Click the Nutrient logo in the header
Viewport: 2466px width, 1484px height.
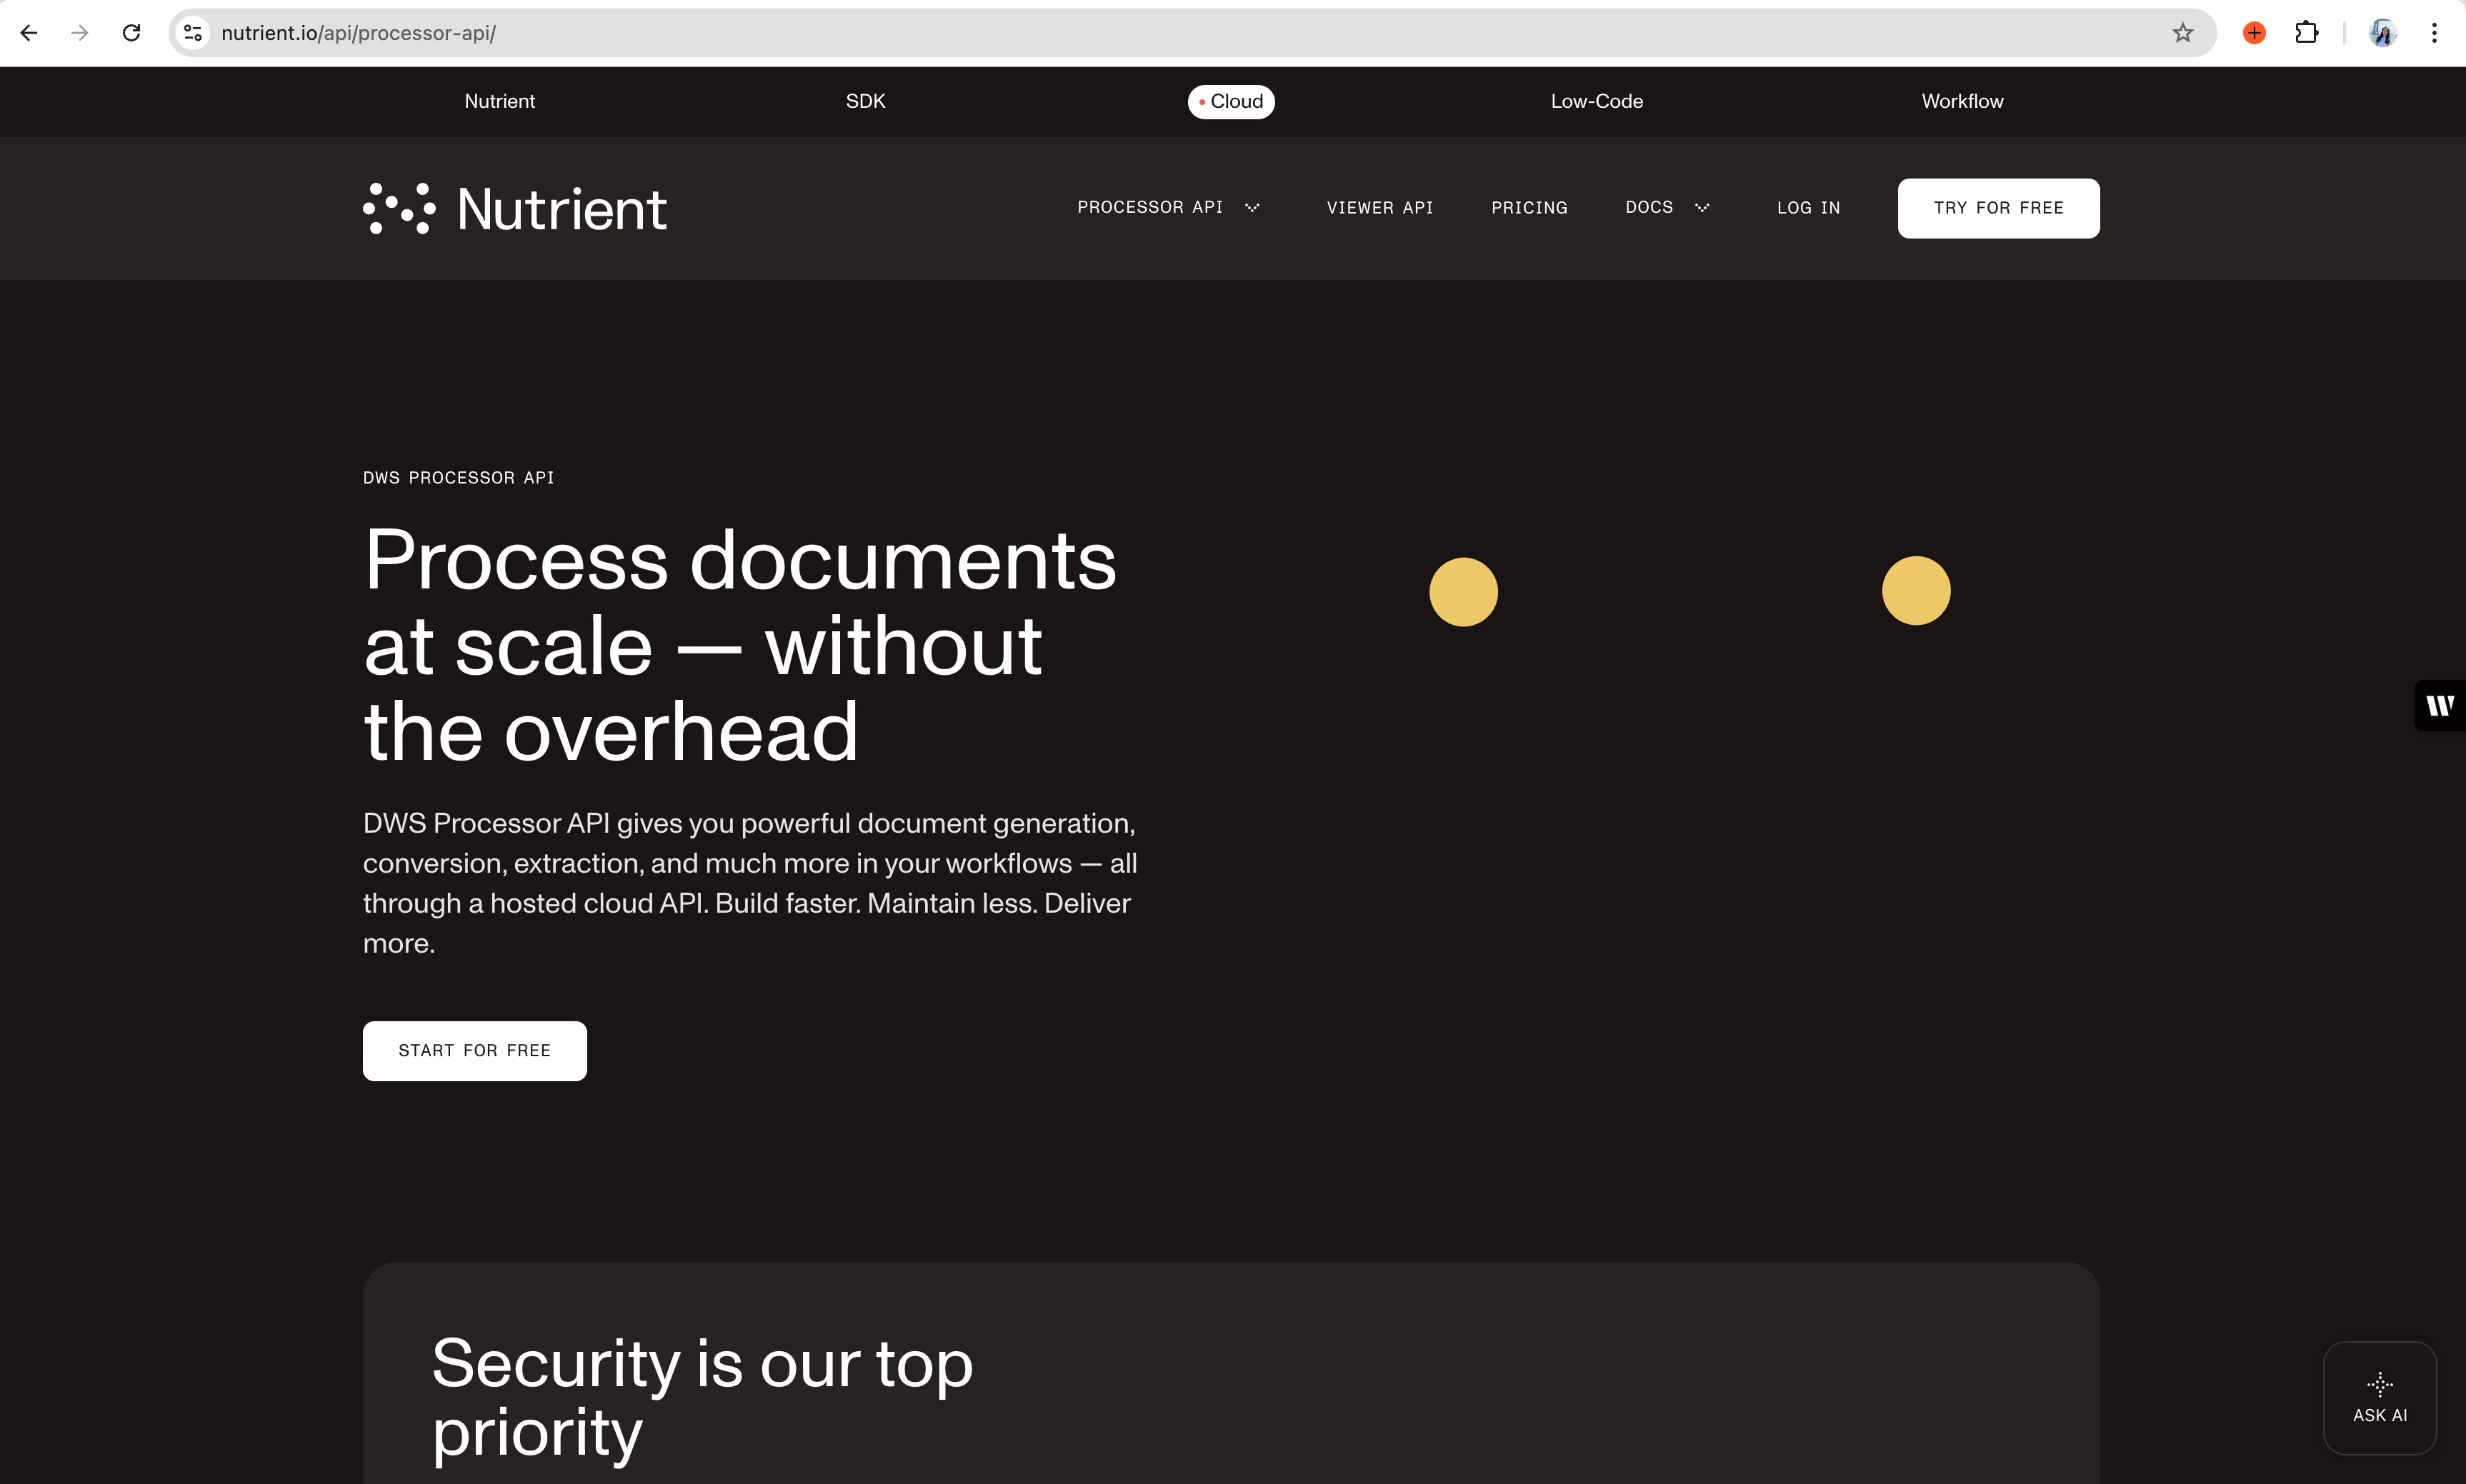[x=515, y=208]
